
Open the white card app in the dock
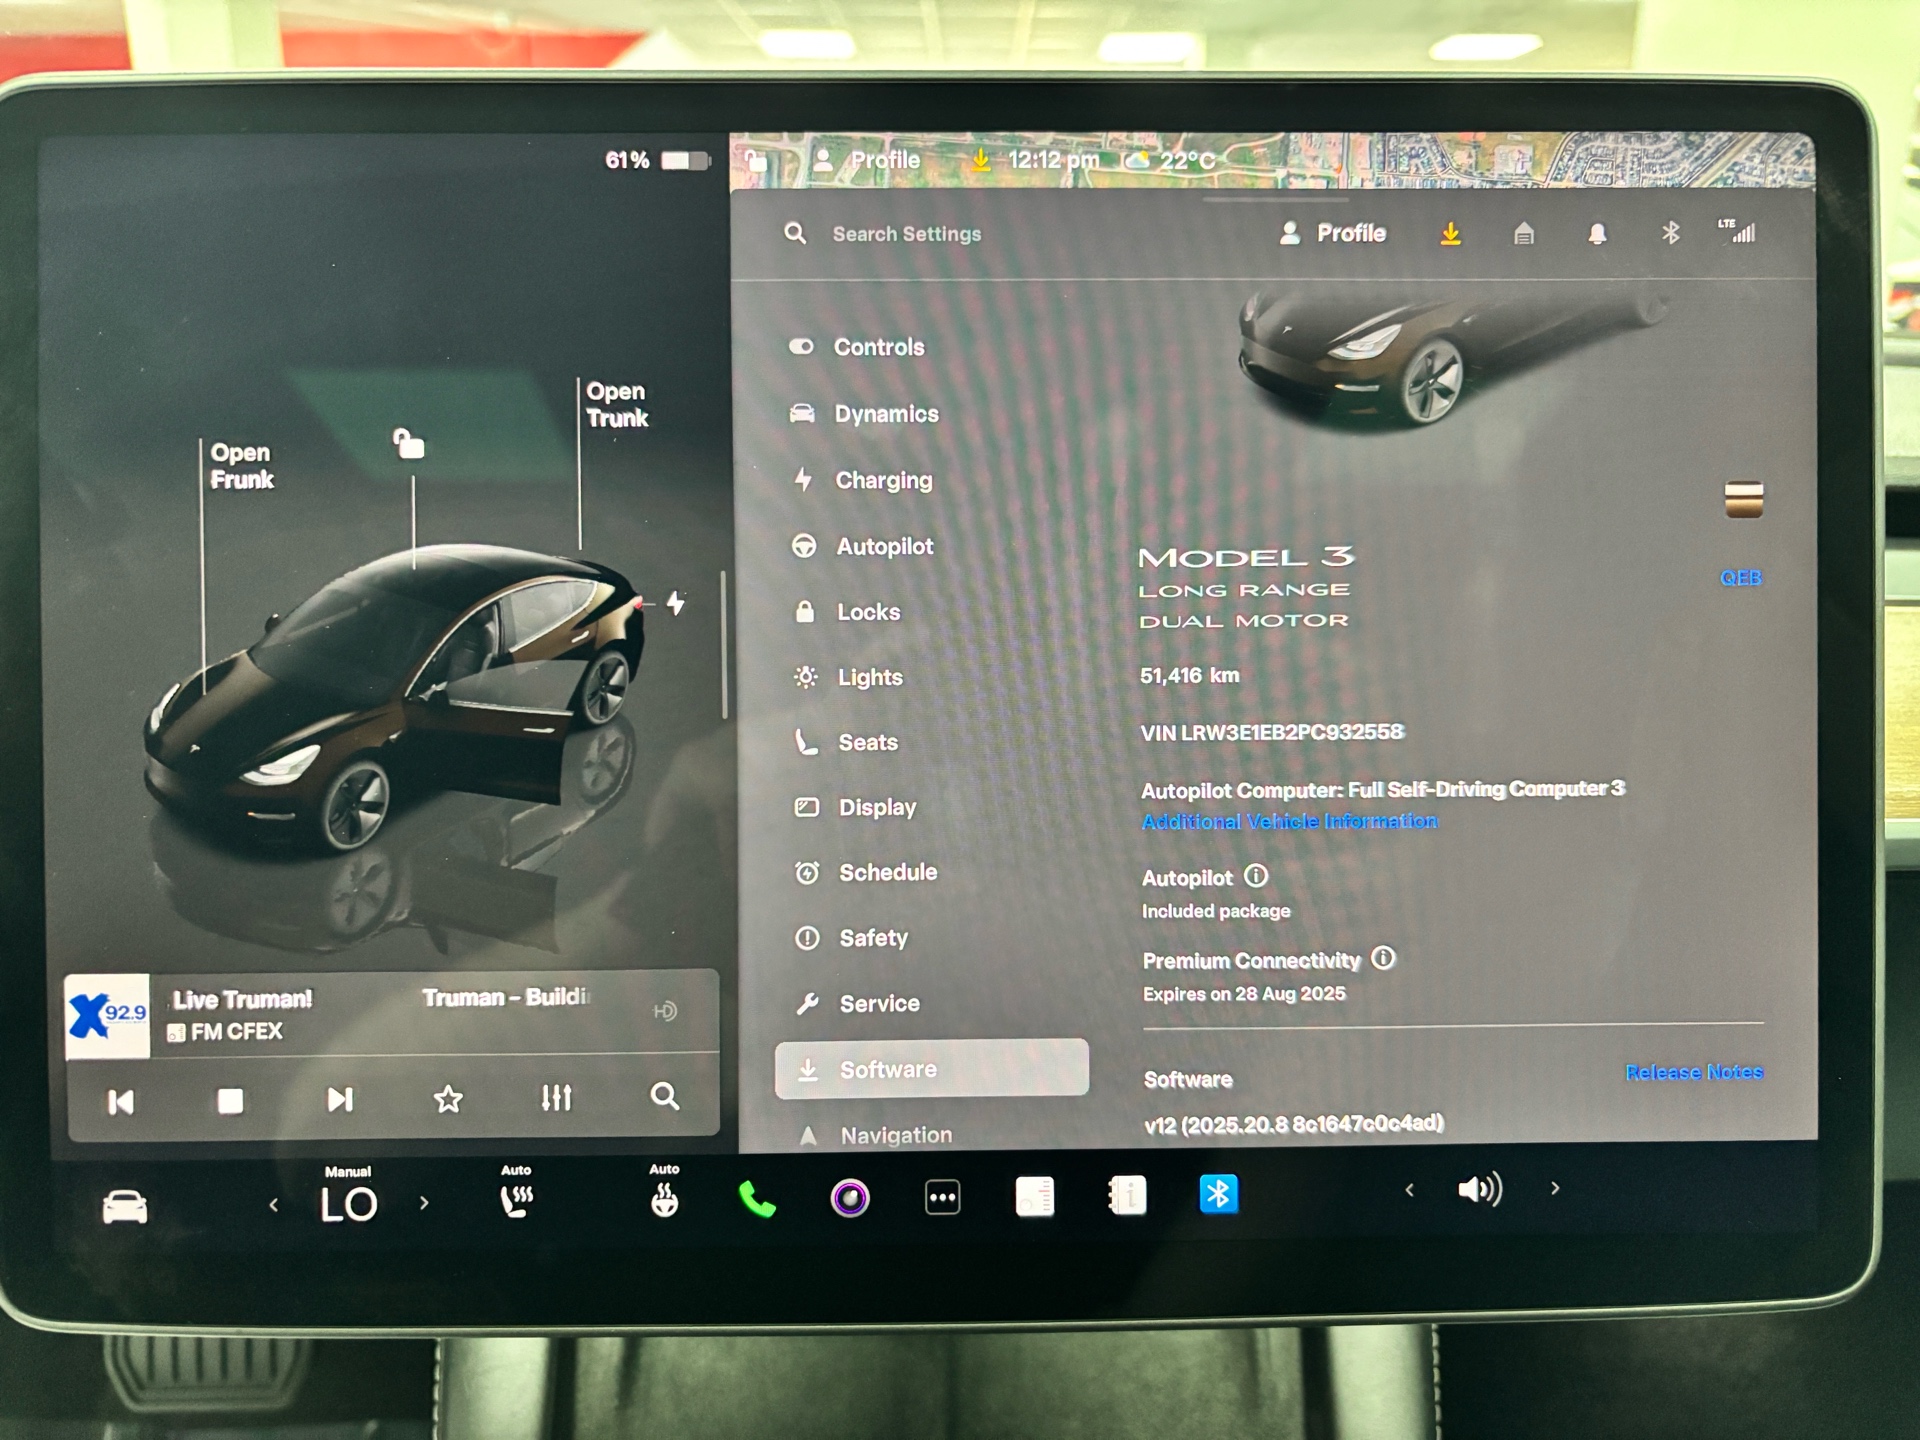[1035, 1196]
